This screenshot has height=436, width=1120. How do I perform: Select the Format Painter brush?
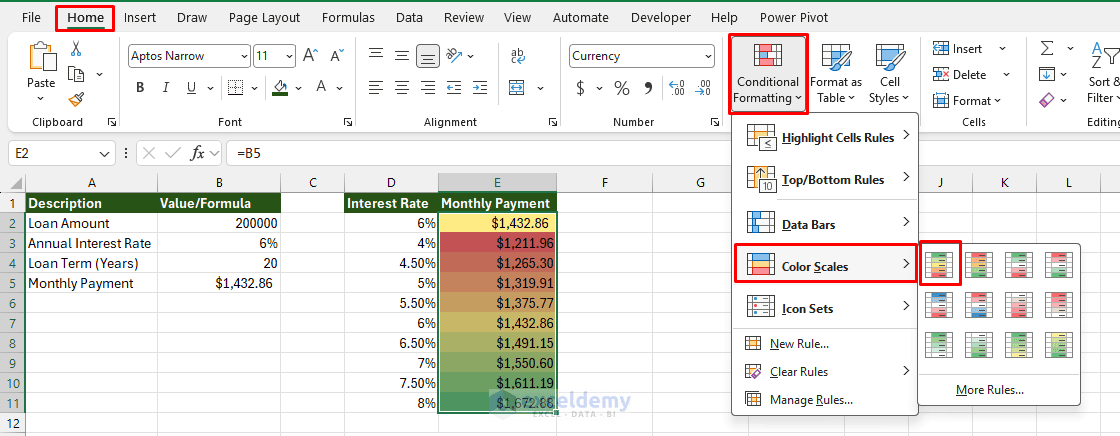click(x=76, y=99)
